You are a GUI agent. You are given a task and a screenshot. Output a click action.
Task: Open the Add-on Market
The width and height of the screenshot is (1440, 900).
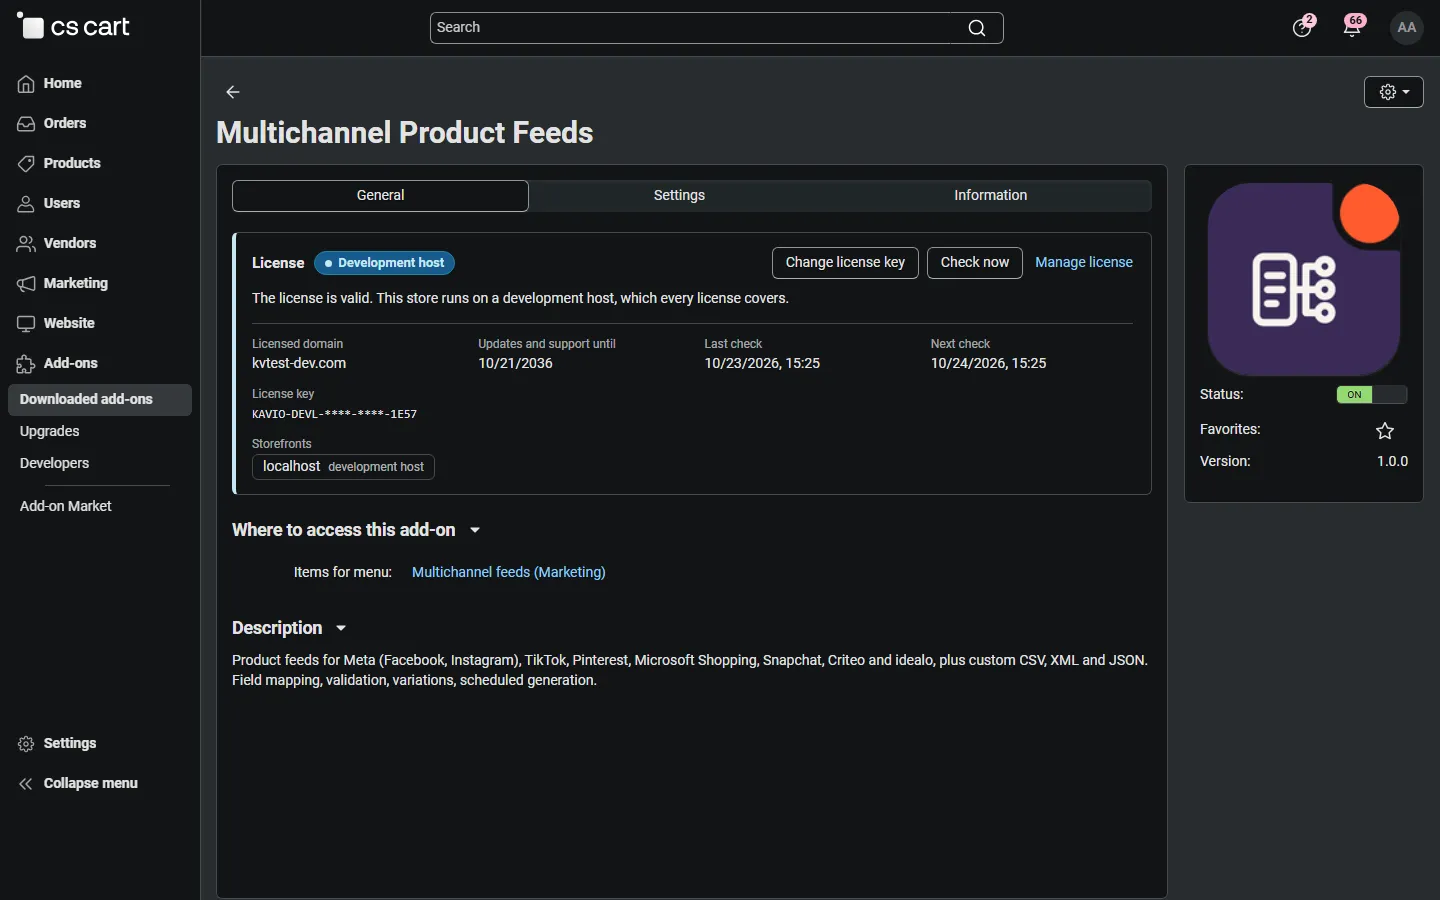point(66,507)
